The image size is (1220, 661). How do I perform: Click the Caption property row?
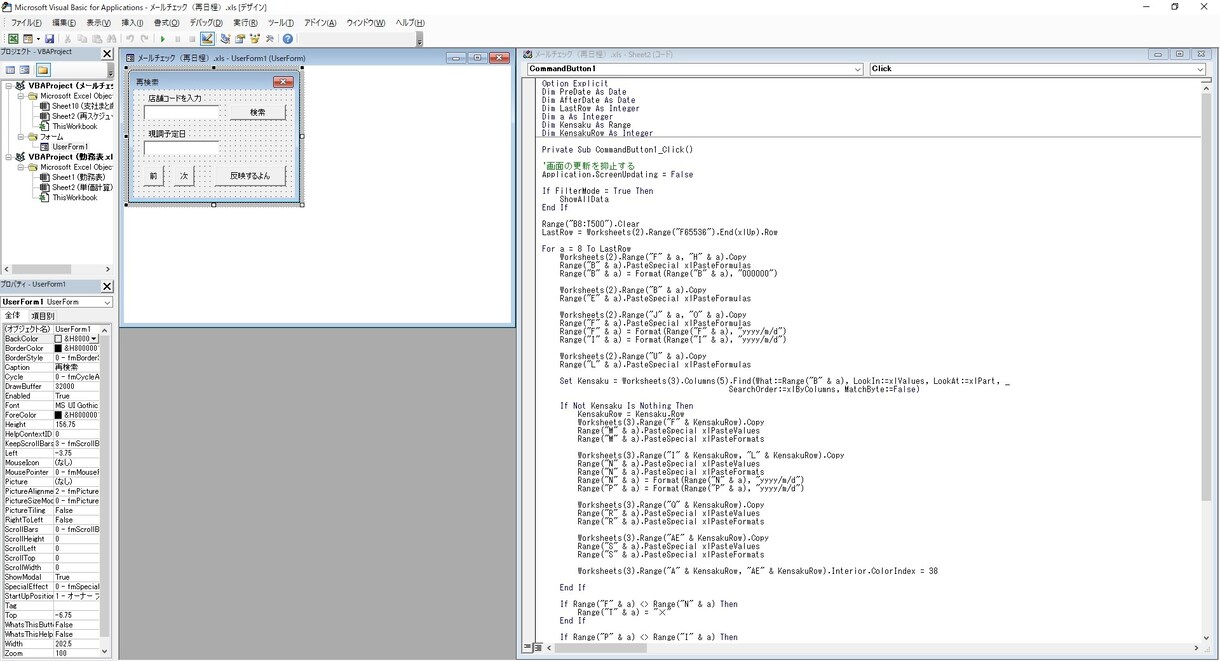51,367
